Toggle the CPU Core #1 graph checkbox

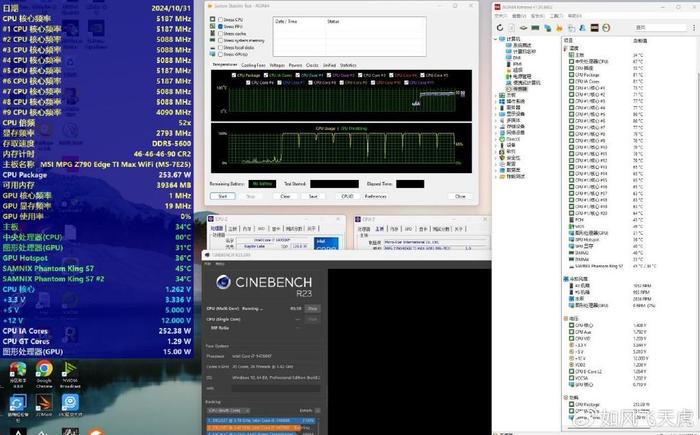298,75
